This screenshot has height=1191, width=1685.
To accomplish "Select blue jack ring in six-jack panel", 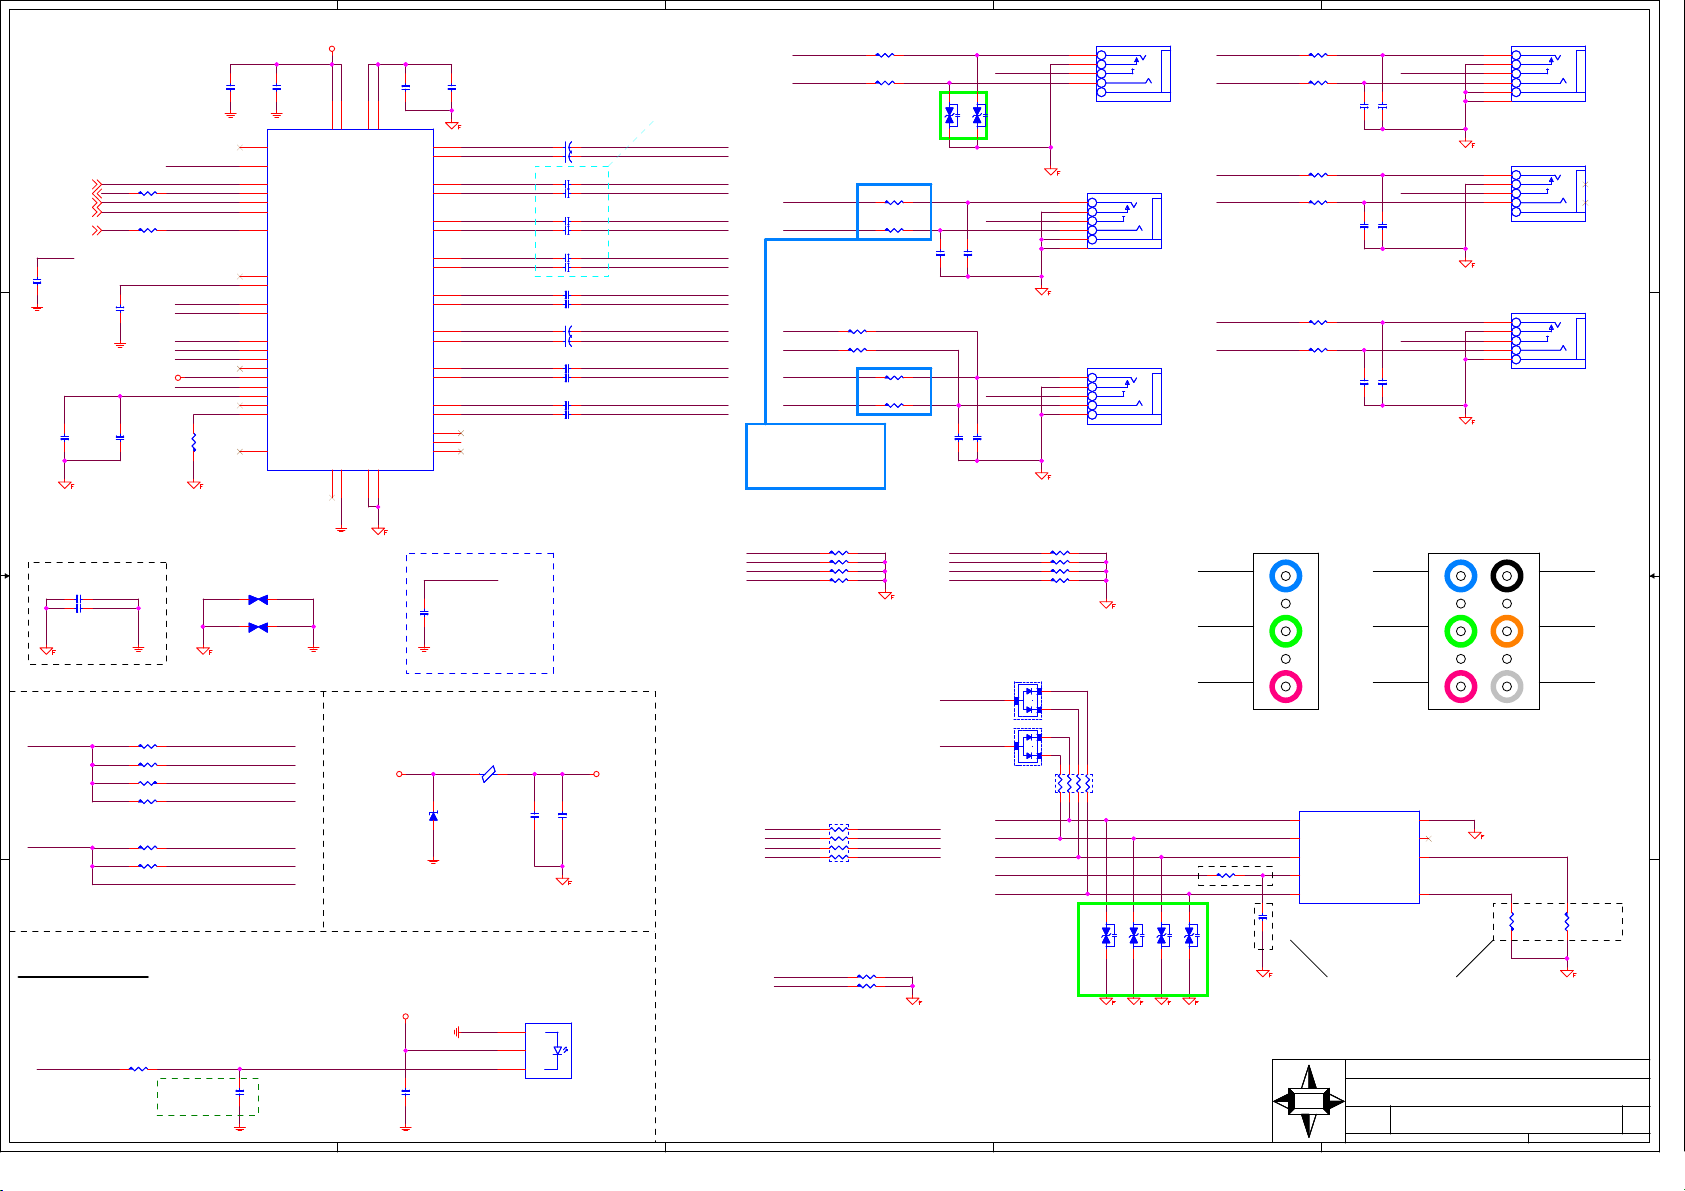I will pyautogui.click(x=1461, y=576).
